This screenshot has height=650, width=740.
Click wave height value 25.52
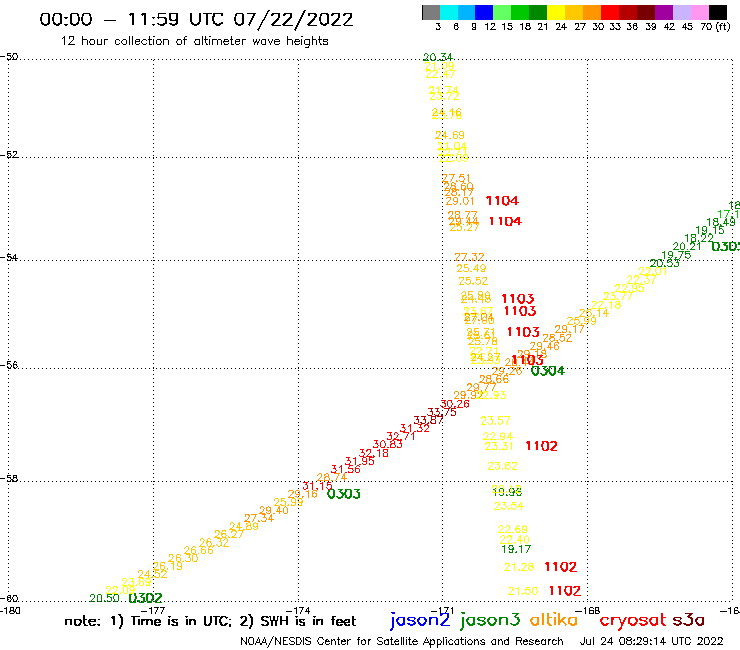click(473, 281)
